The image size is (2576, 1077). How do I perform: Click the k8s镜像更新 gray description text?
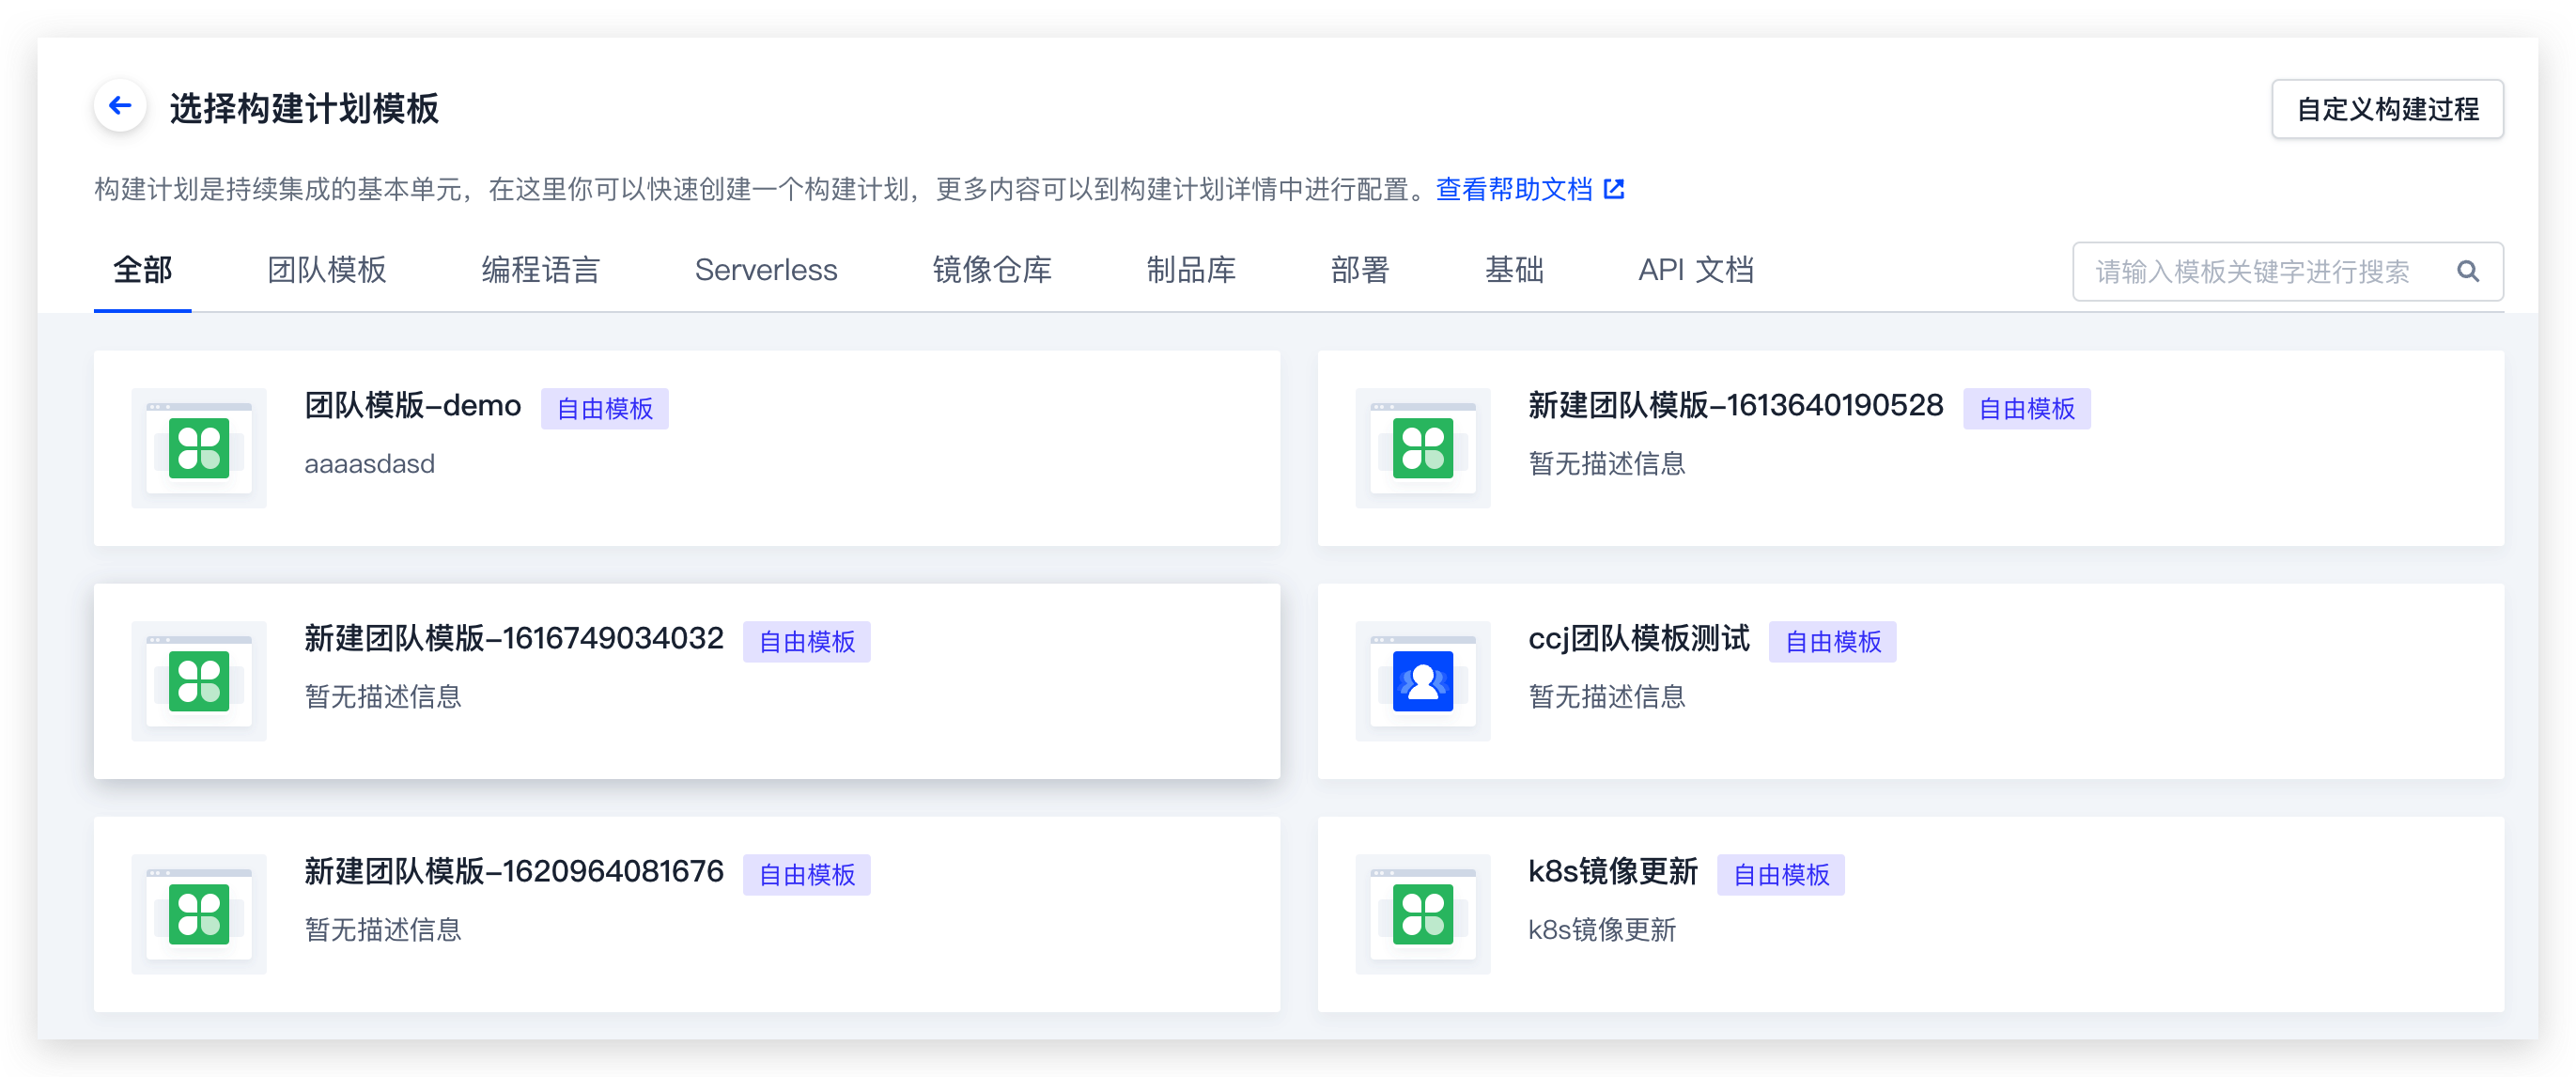coord(1602,930)
